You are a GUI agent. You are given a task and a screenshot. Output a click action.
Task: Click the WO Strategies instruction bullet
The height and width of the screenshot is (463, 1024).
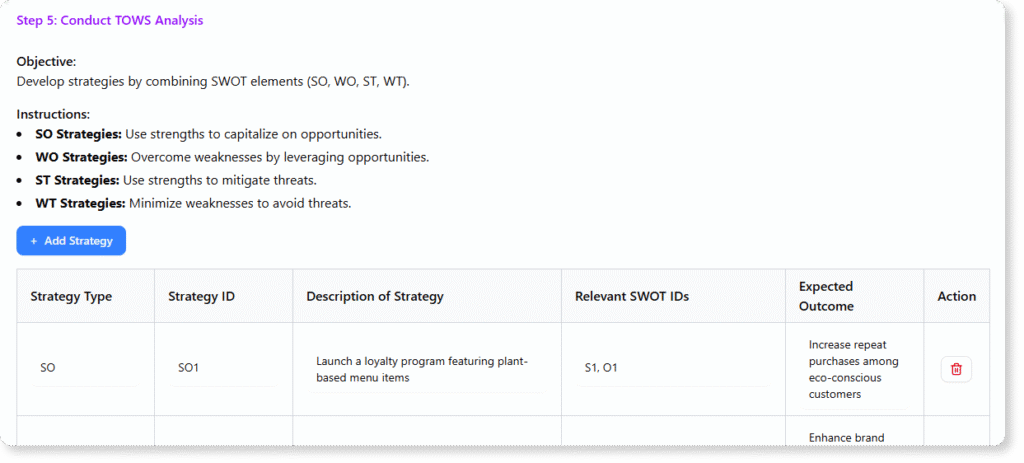tap(232, 157)
